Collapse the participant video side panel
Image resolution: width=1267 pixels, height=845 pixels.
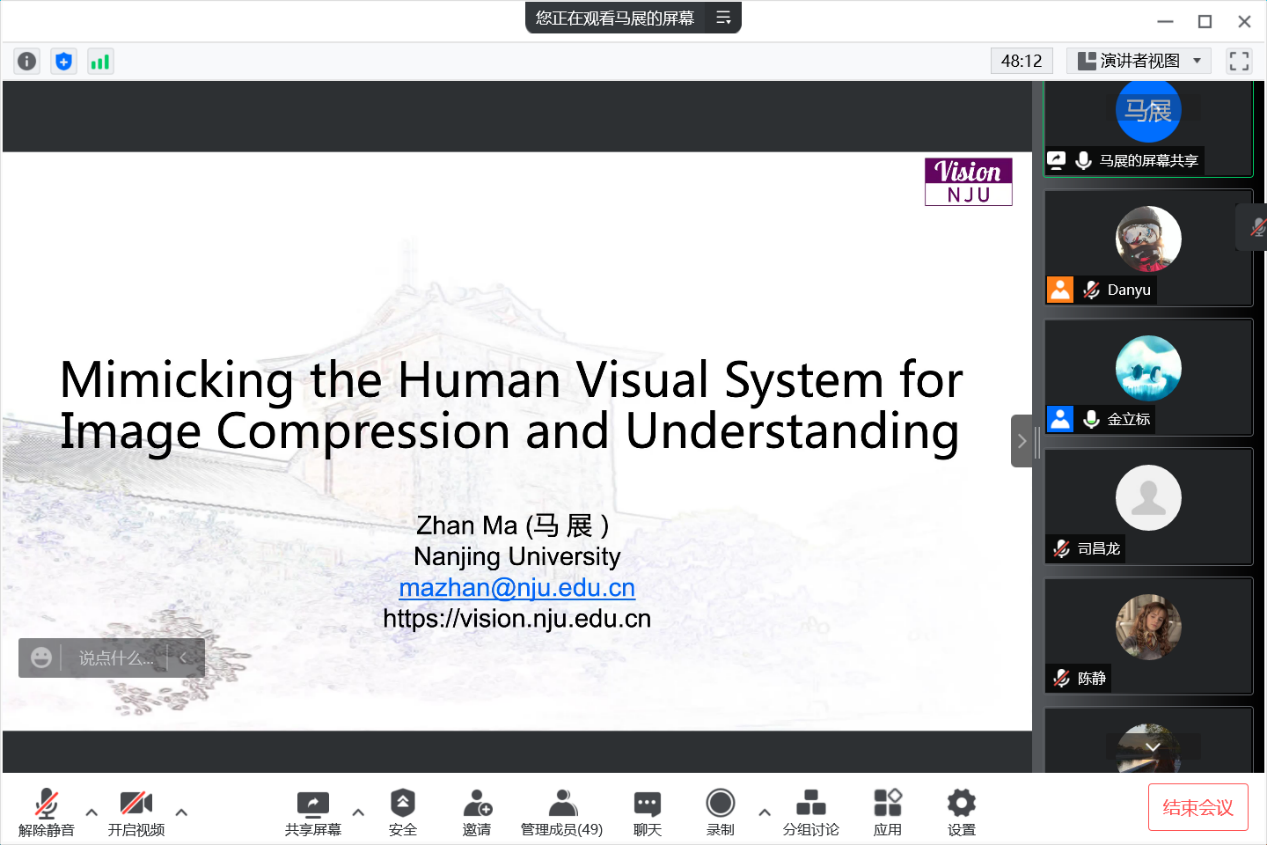(x=1021, y=441)
